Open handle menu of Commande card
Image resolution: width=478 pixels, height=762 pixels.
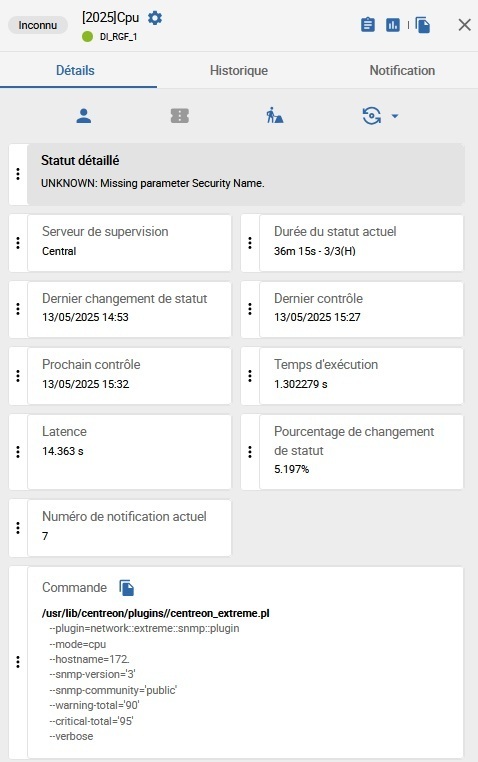point(18,662)
